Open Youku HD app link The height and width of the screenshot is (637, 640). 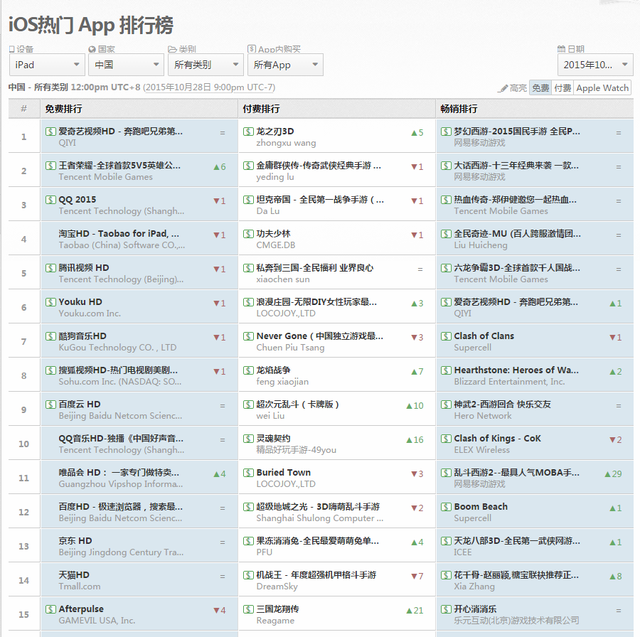[x=80, y=302]
